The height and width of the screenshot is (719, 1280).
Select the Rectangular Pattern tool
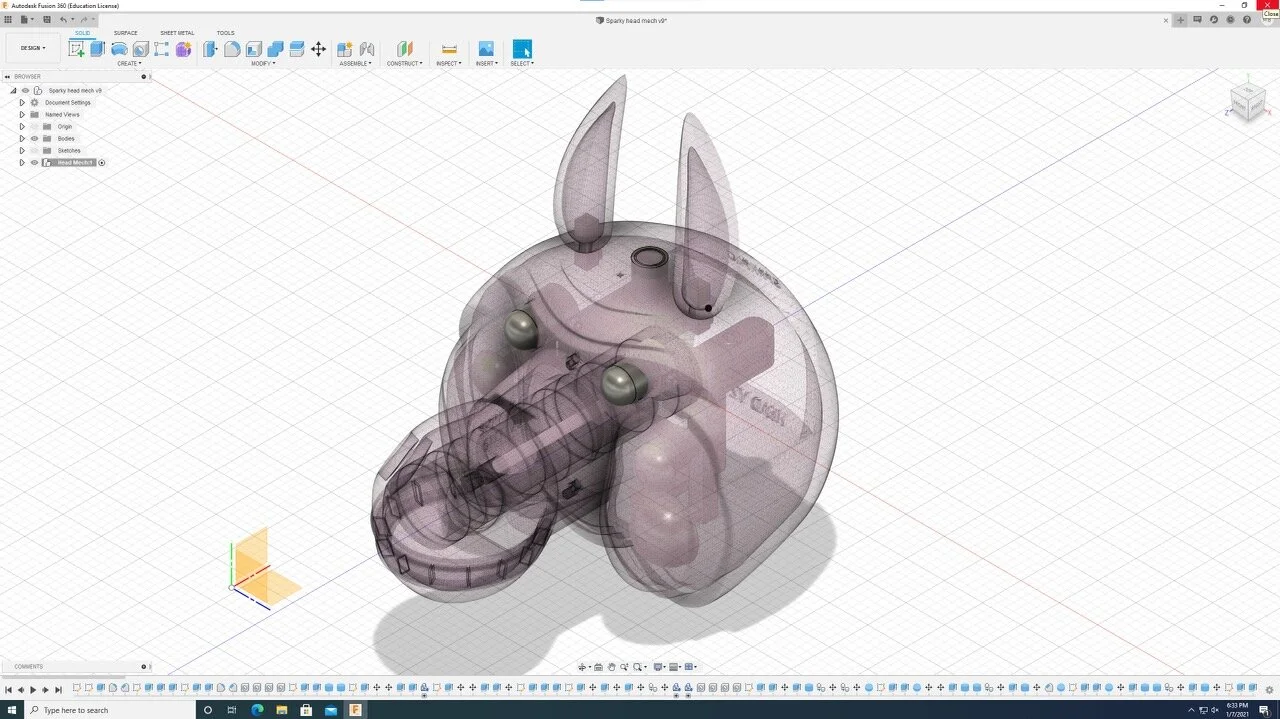(x=161, y=49)
